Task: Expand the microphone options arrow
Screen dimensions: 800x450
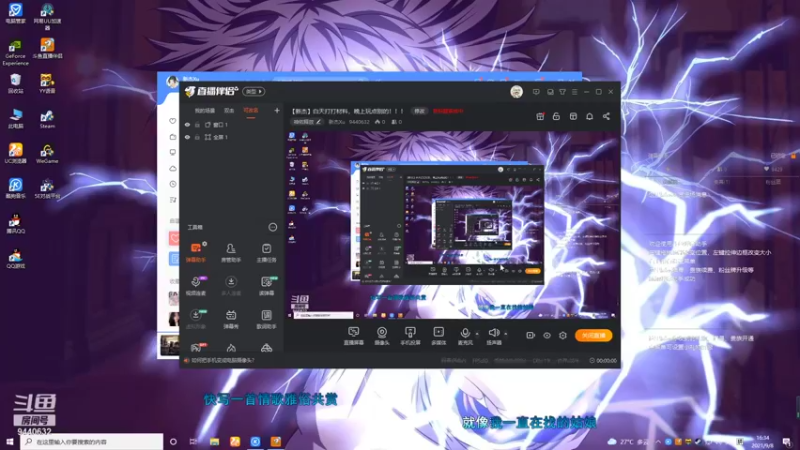Action: pyautogui.click(x=477, y=334)
